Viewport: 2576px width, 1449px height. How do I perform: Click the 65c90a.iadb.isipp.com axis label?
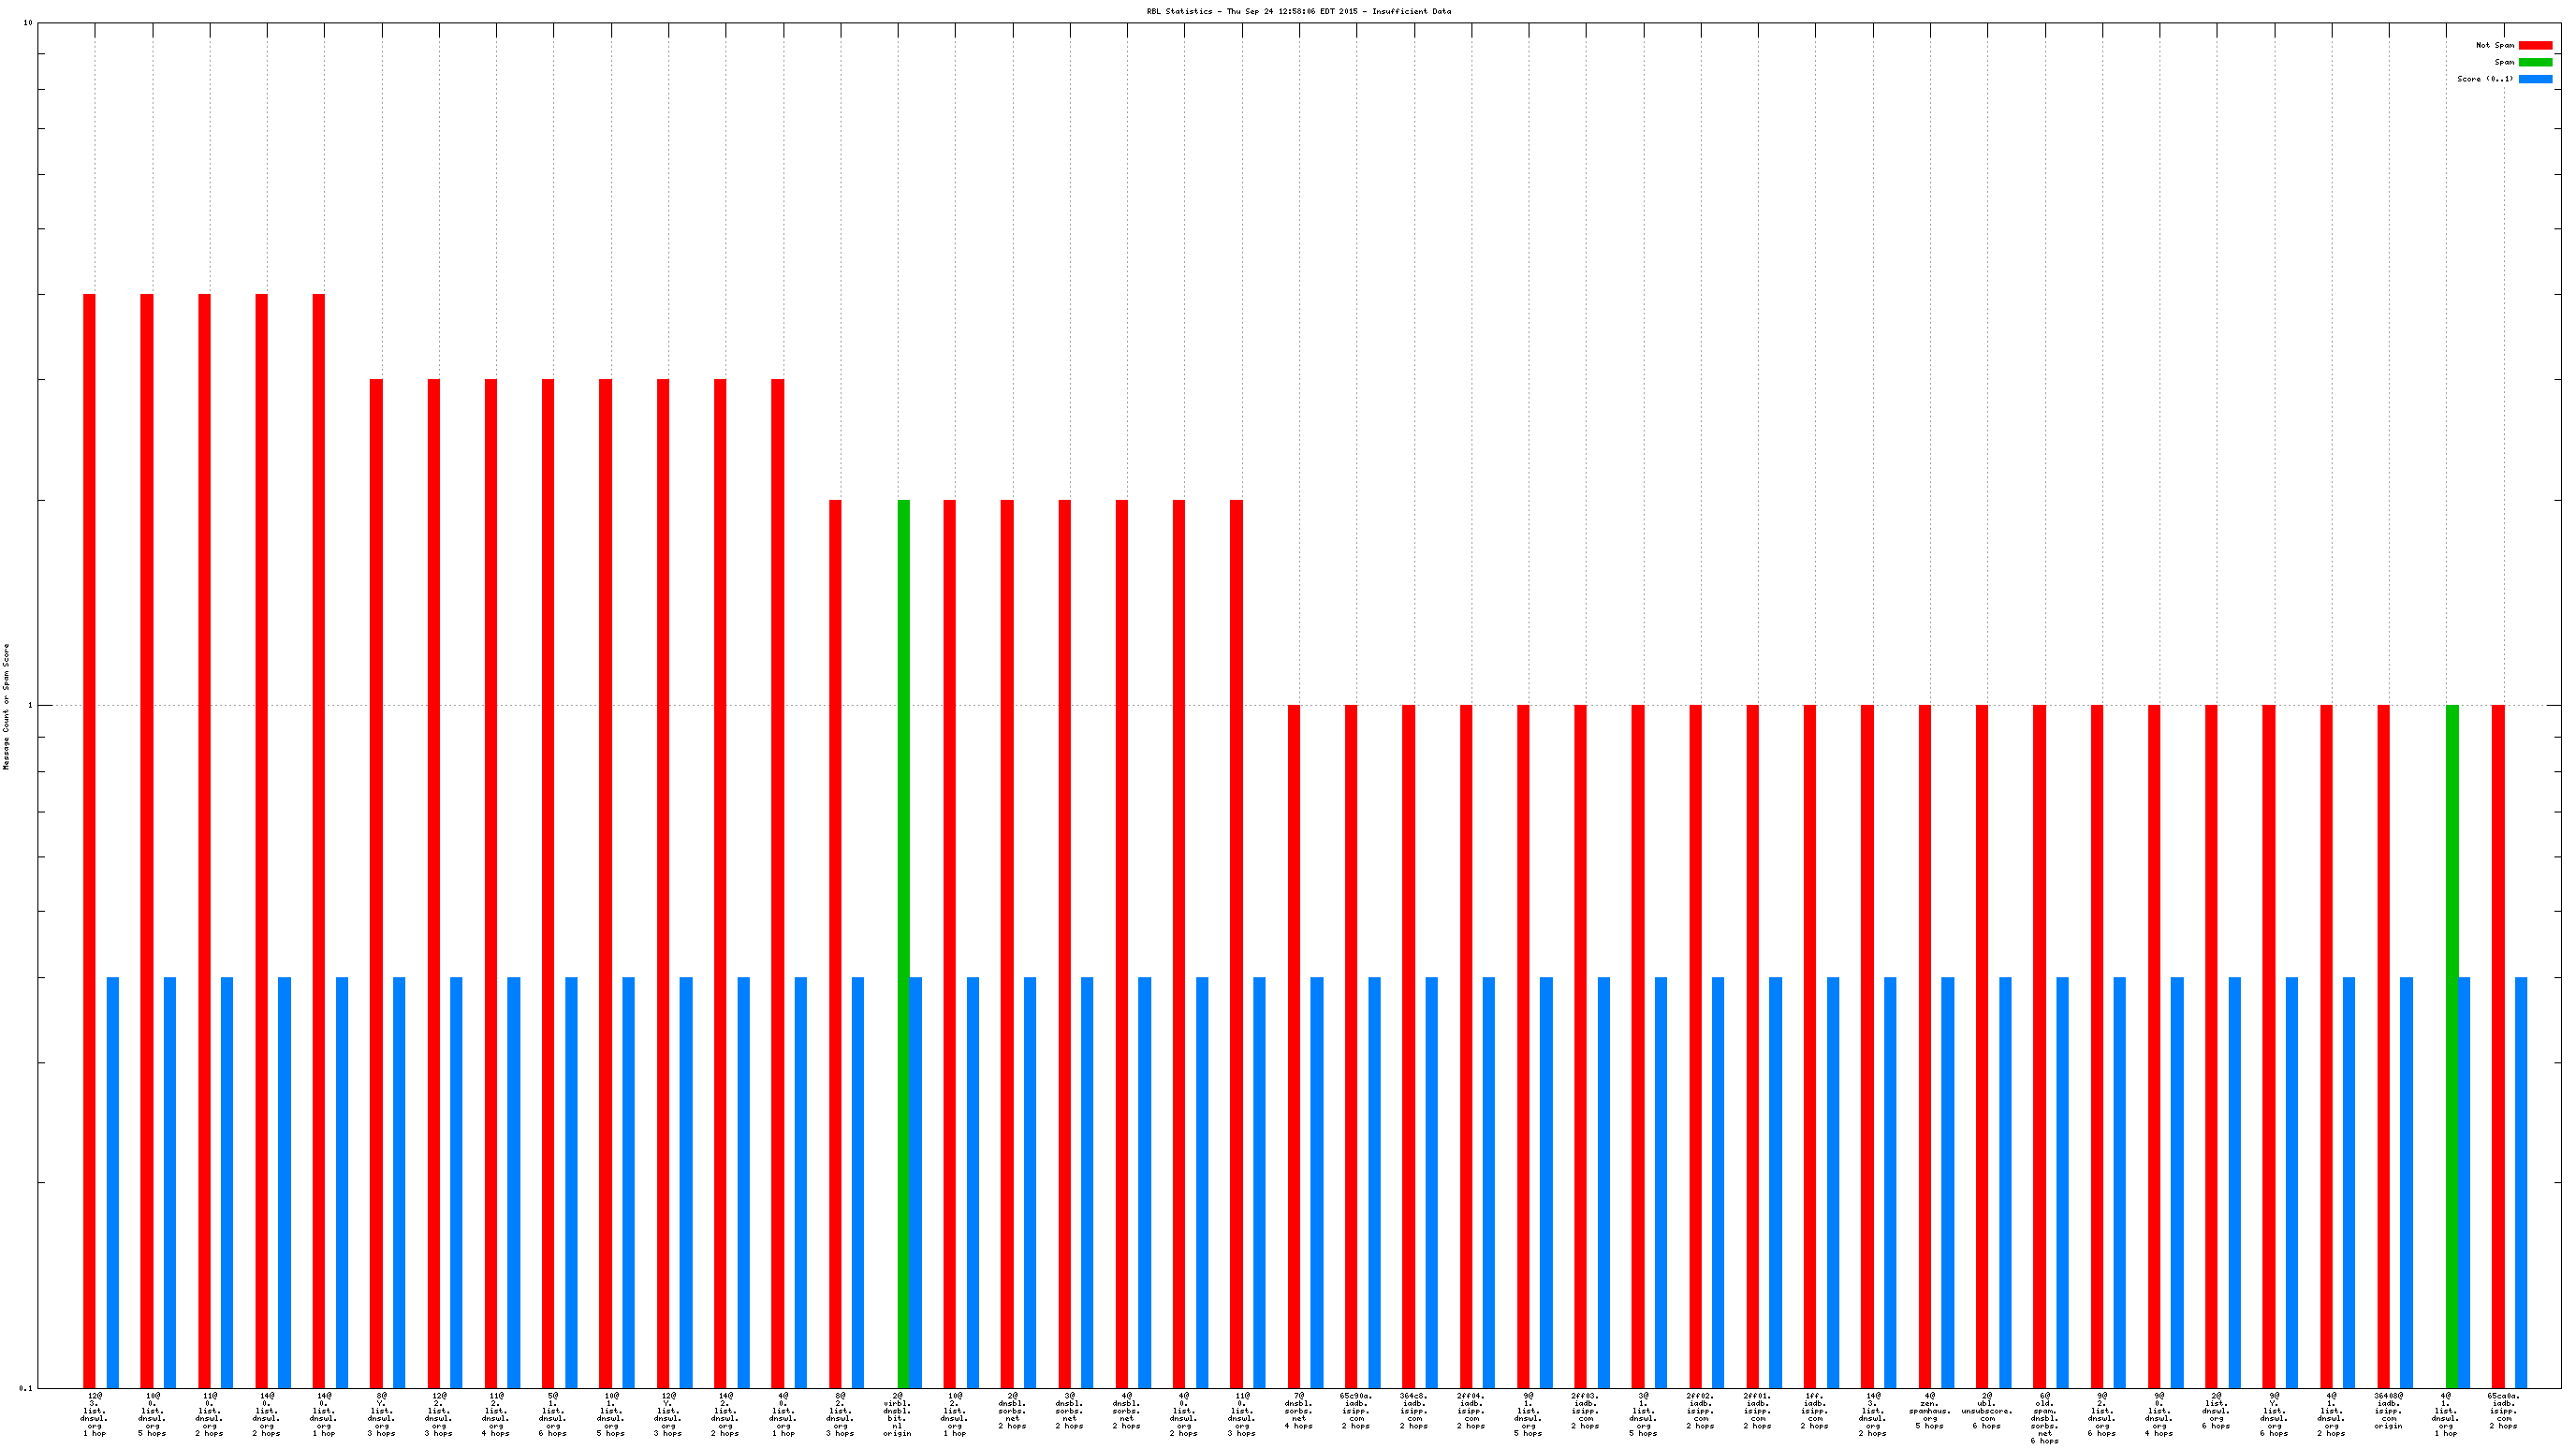pyautogui.click(x=1356, y=1411)
